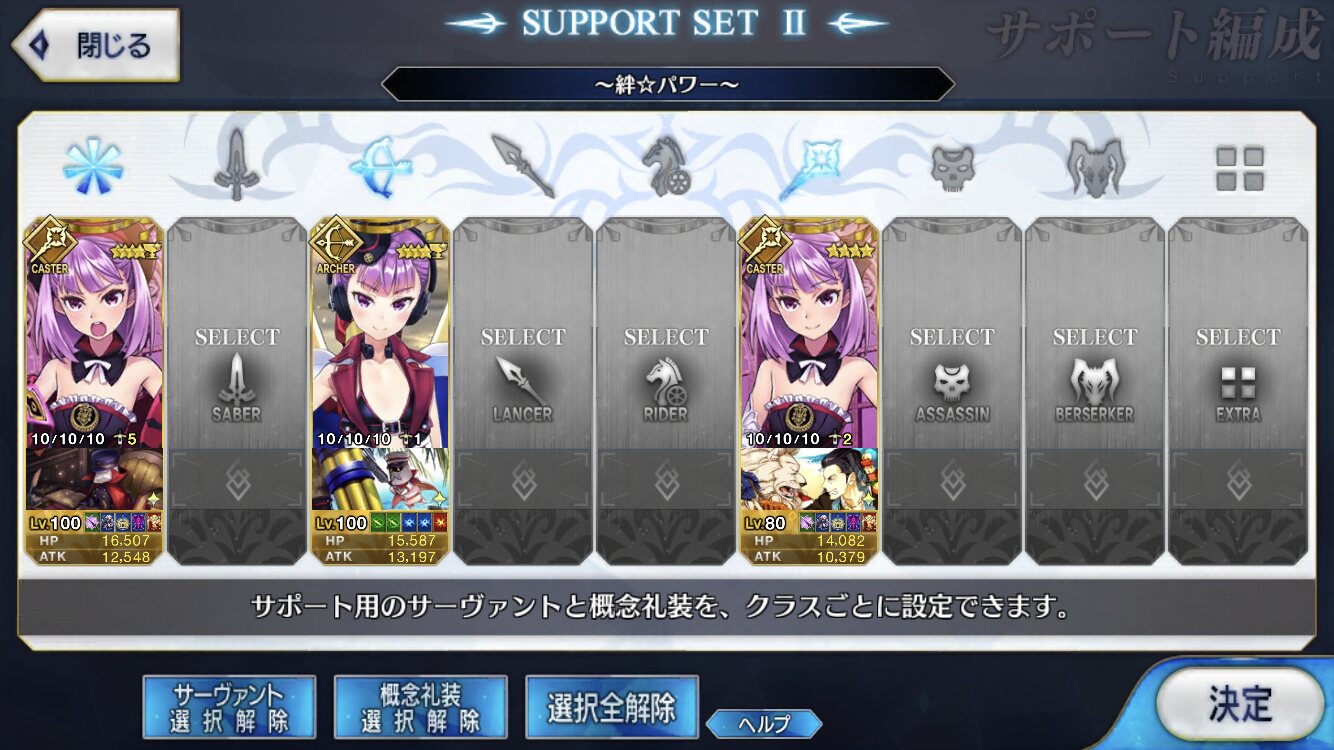Viewport: 1334px width, 750px height.
Task: Select the Assassin class skull icon
Action: click(x=952, y=168)
